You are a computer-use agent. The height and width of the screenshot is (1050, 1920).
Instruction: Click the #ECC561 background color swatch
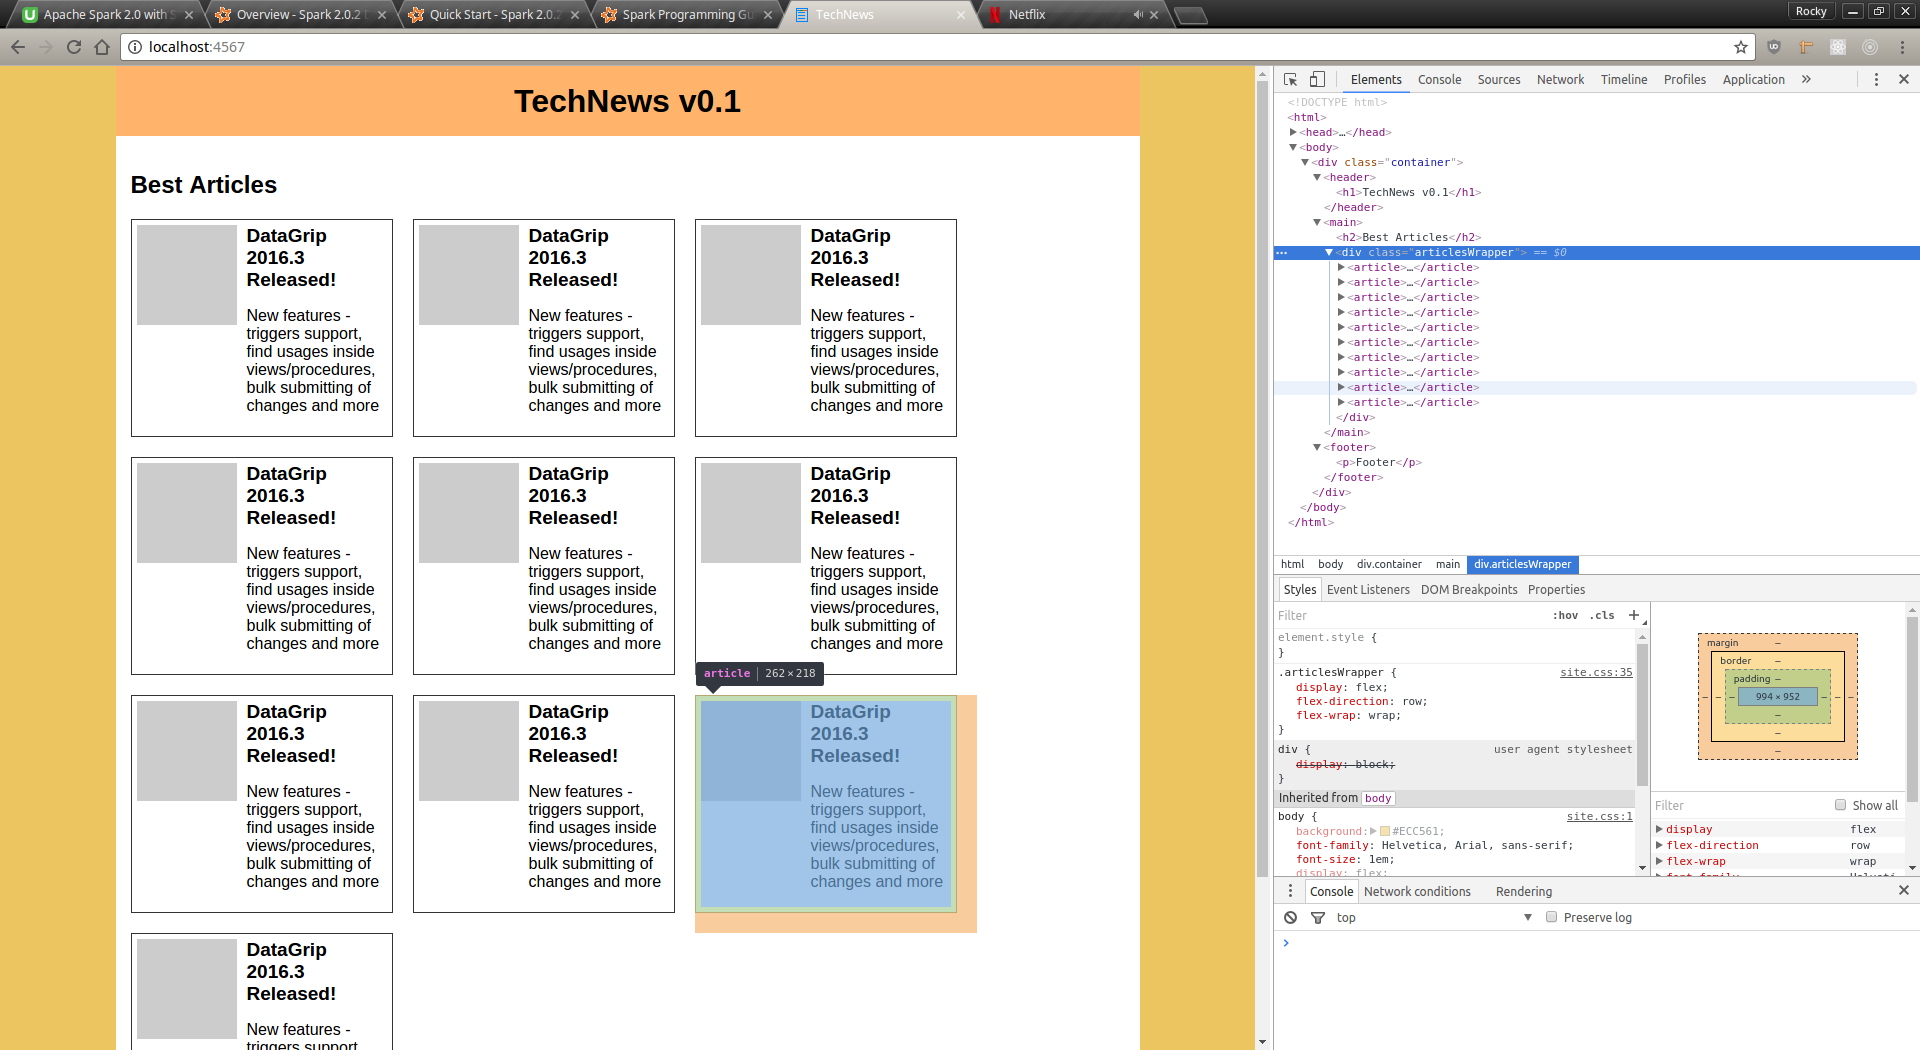1385,831
